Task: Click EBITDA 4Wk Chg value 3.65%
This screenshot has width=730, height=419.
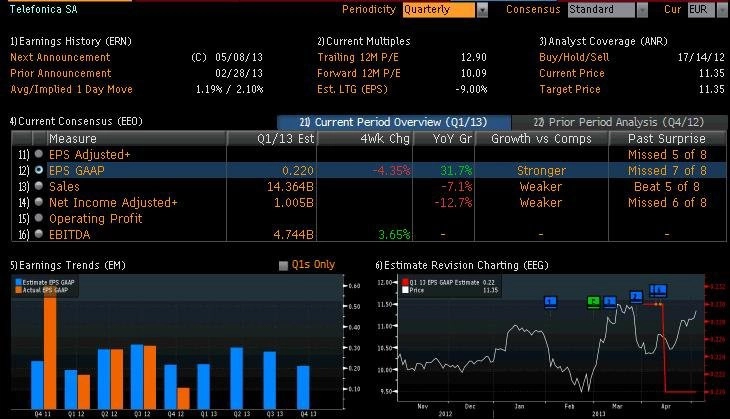Action: click(394, 235)
